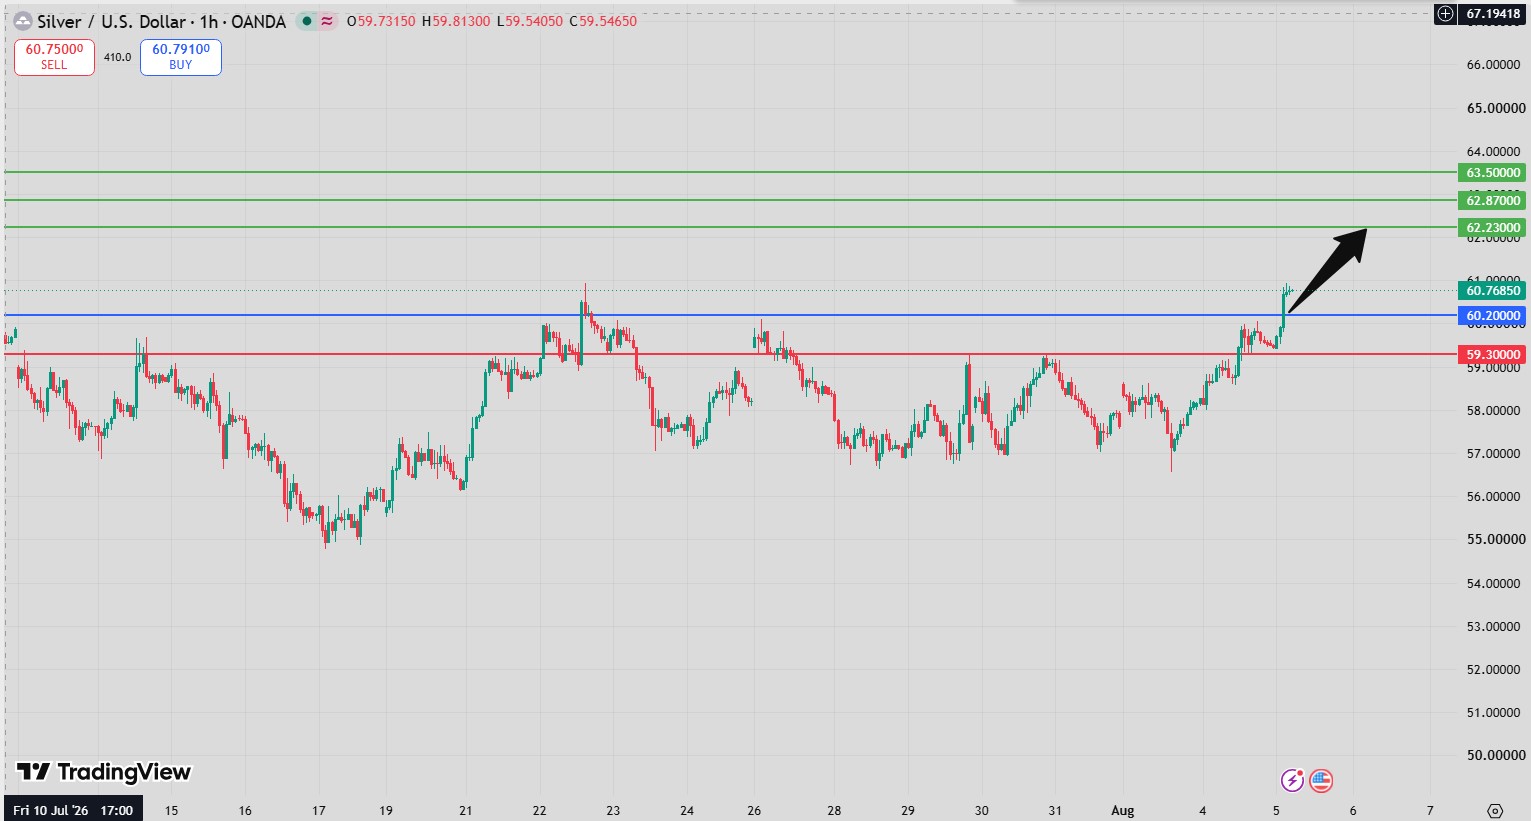Click the high value H59.81300
This screenshot has width=1531, height=821.
pos(456,21)
